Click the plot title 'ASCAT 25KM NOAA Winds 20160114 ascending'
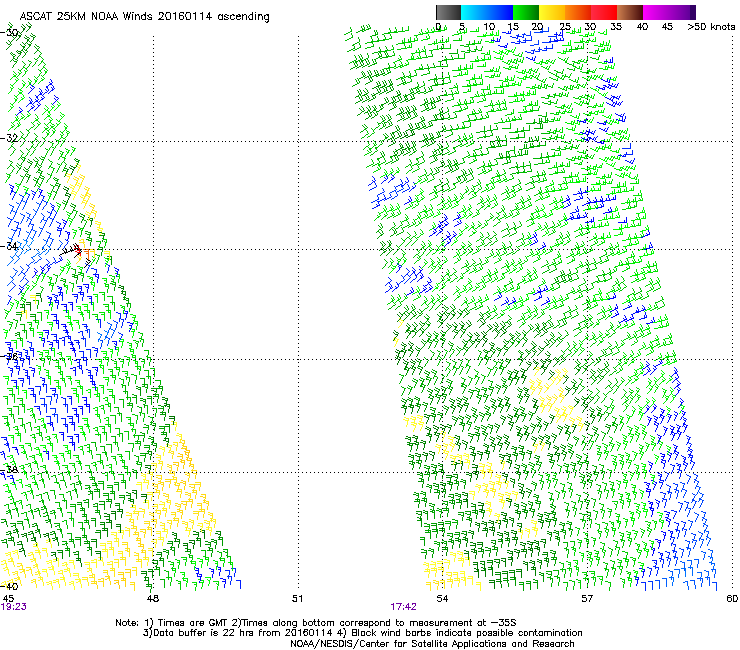The image size is (740, 650). [x=144, y=17]
